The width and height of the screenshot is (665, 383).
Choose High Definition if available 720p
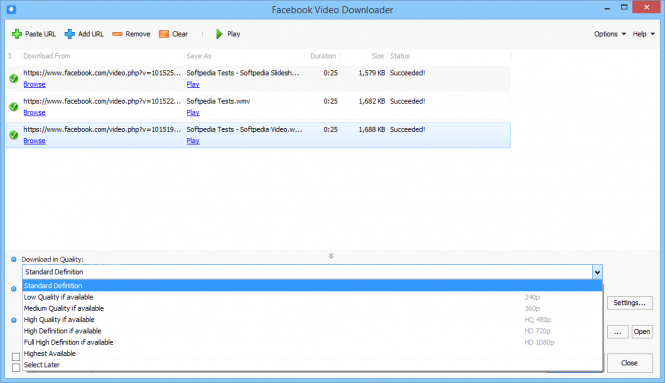point(312,331)
